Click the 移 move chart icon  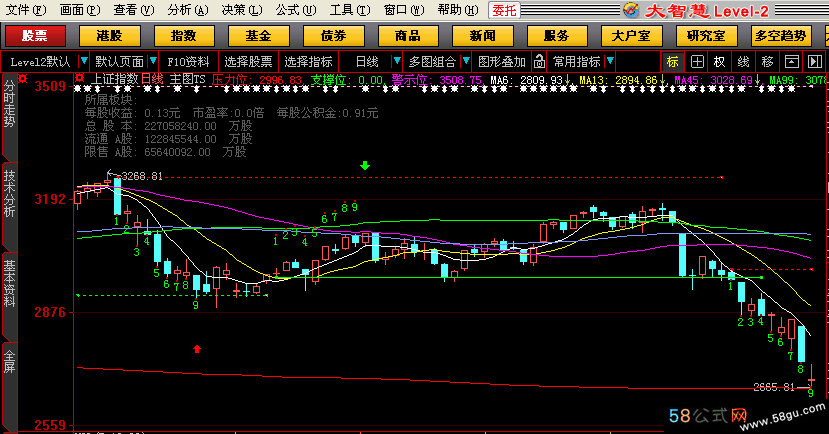pos(767,61)
